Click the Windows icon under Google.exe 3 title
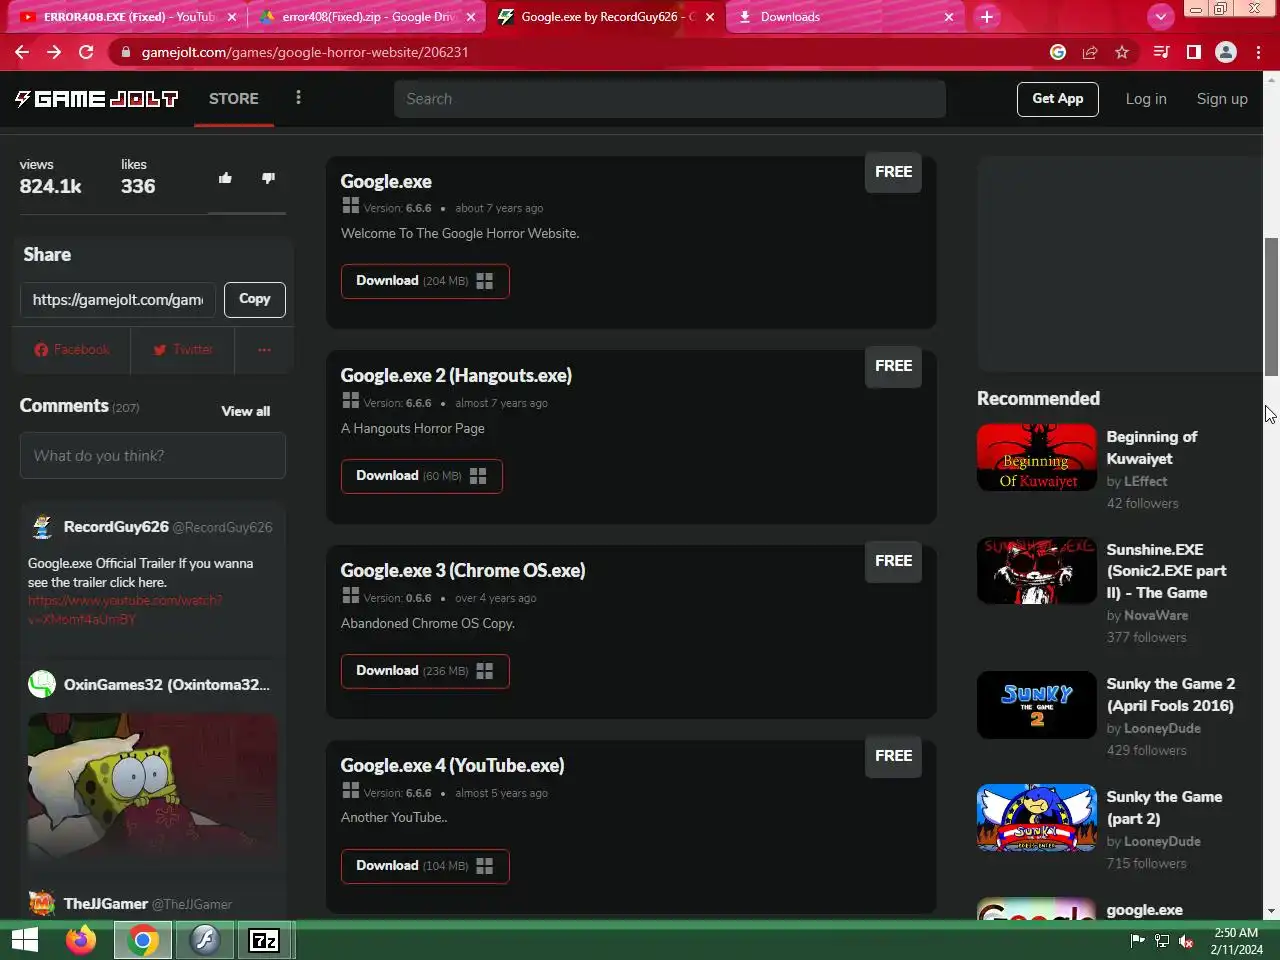The width and height of the screenshot is (1280, 960). pyautogui.click(x=350, y=595)
